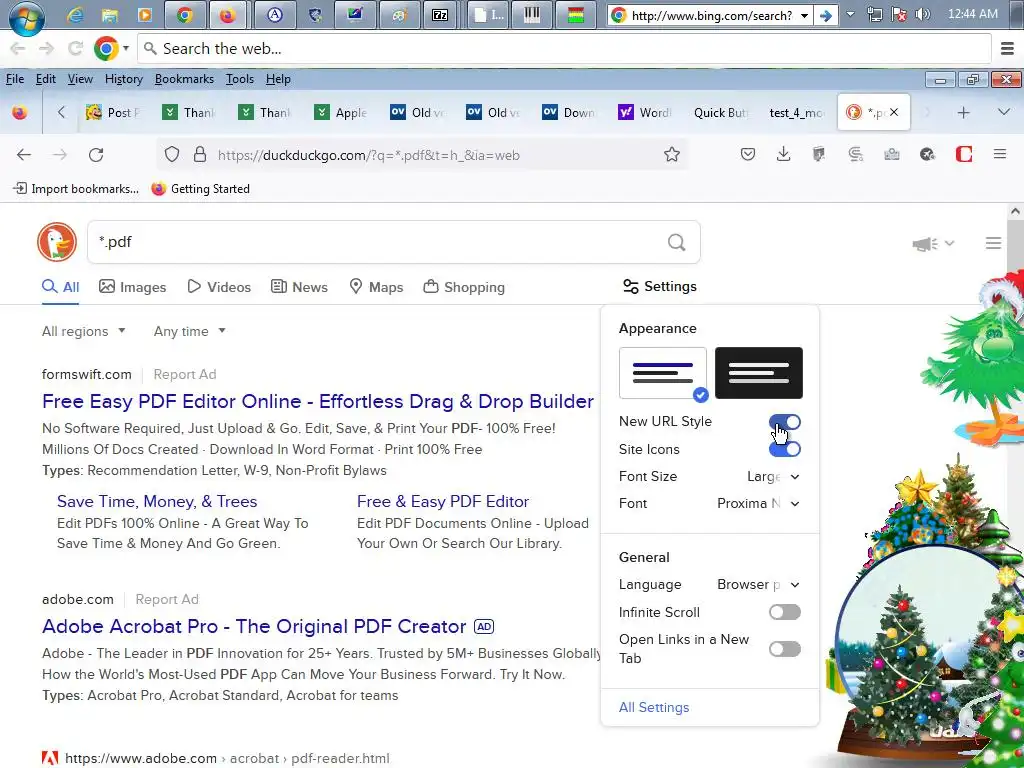The image size is (1024, 768).
Task: Expand the megaphone dropdown chevron
Action: pos(950,243)
